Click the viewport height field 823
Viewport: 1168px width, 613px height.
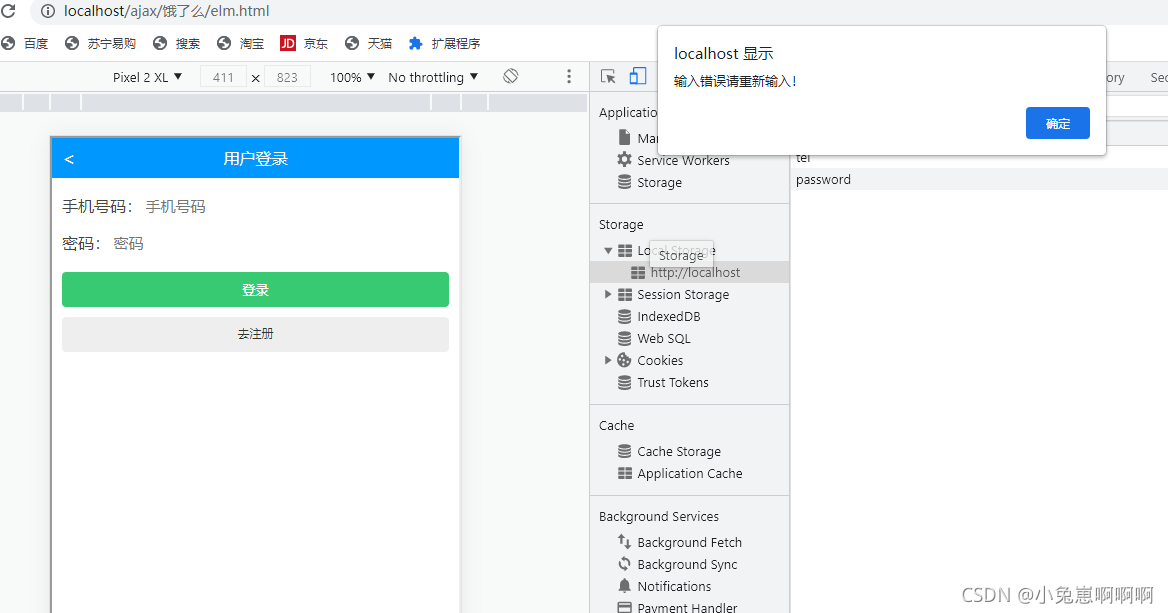tap(287, 77)
